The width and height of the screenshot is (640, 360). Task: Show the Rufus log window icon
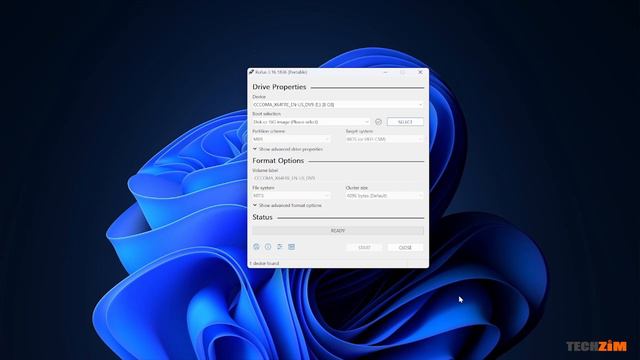tap(291, 247)
